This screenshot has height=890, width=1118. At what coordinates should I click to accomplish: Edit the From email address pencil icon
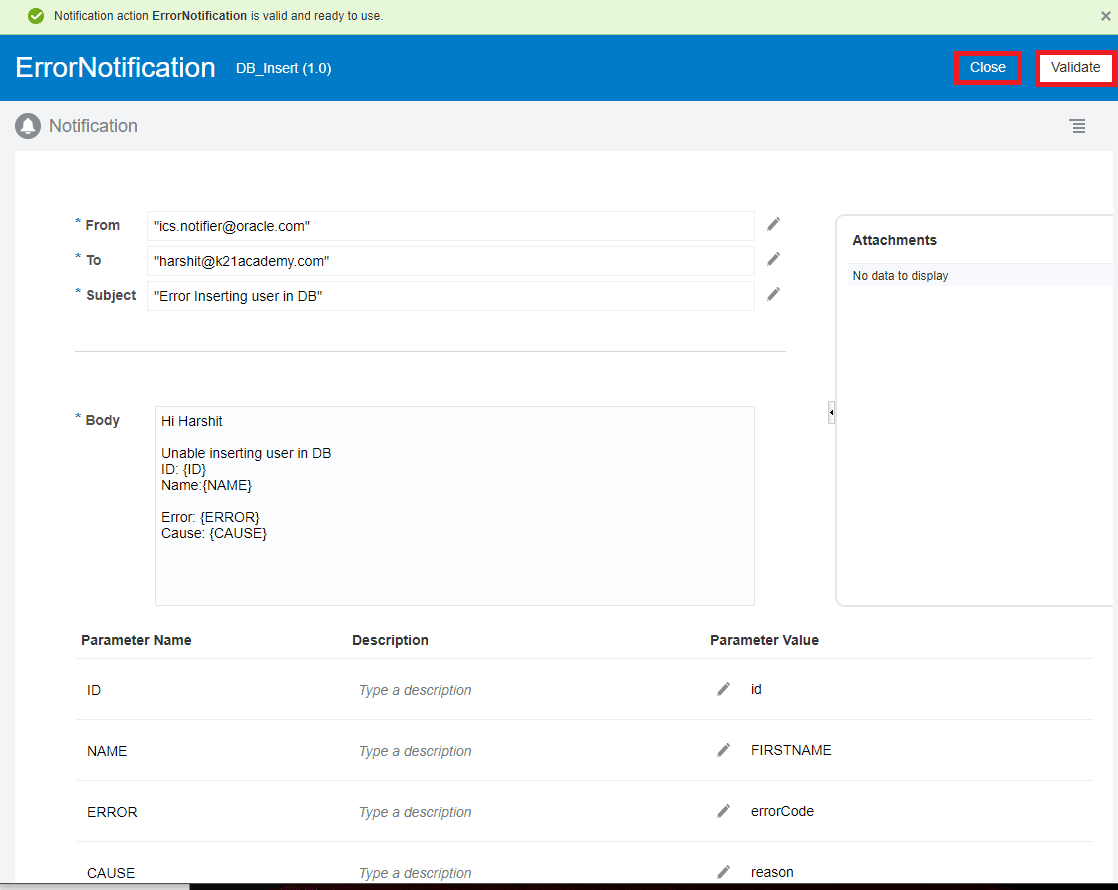pos(772,224)
